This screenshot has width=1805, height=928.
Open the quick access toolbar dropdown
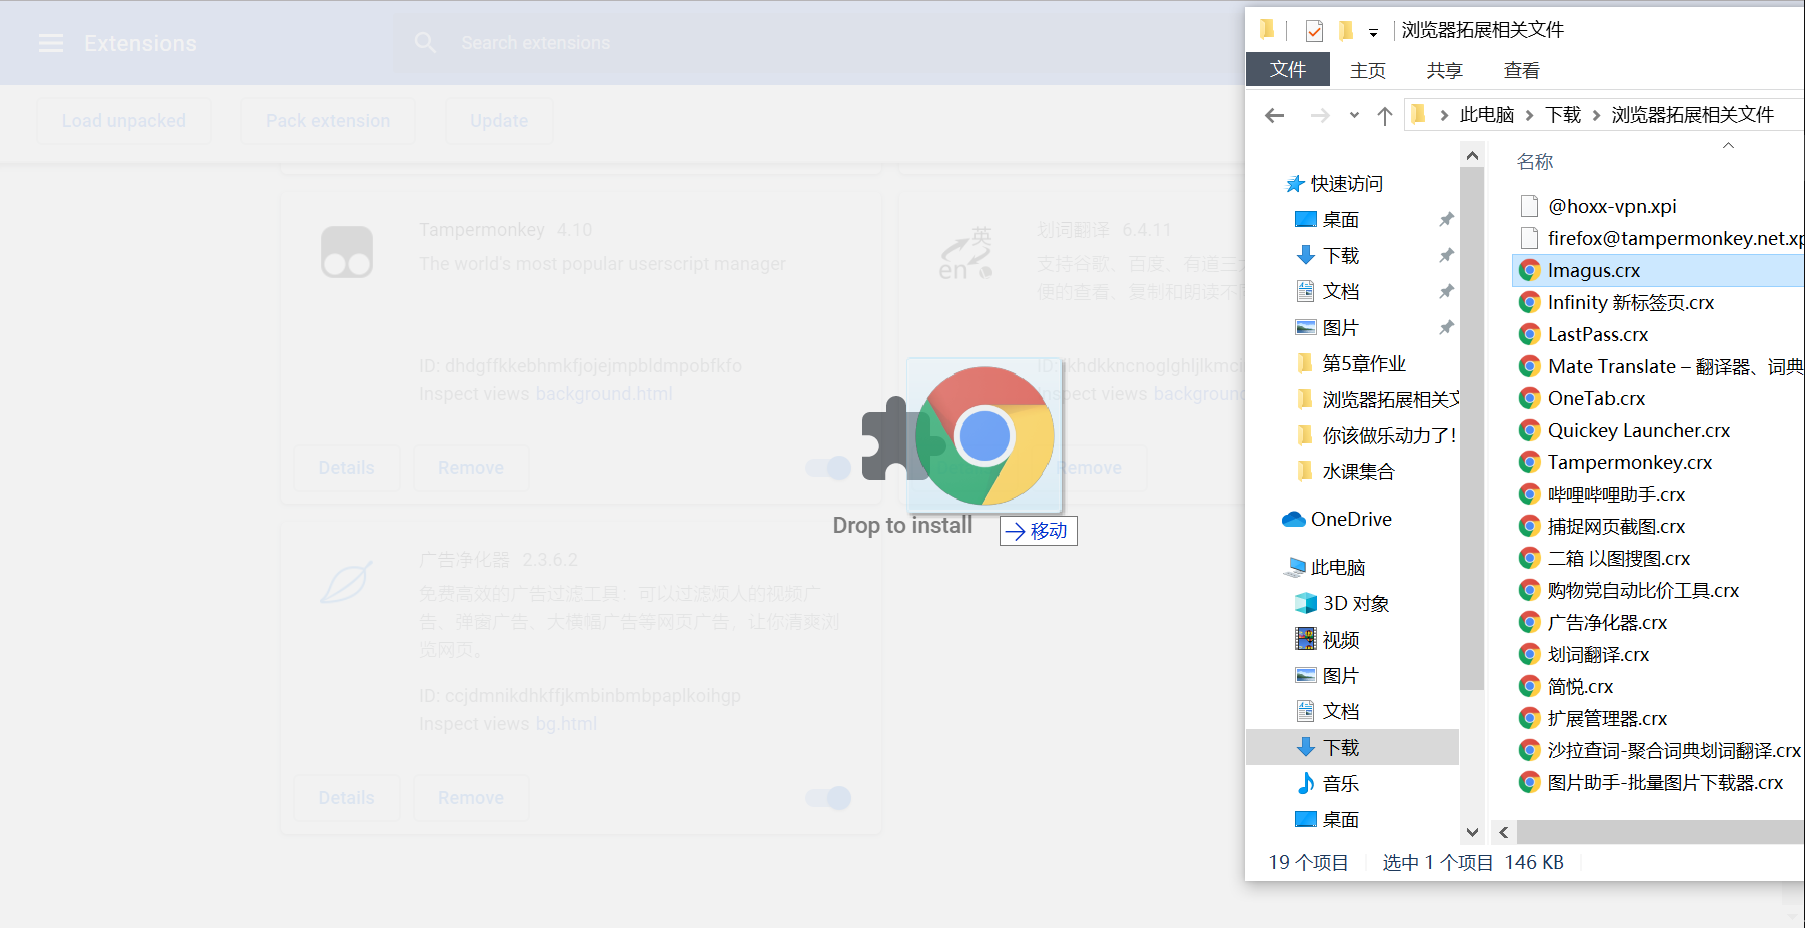[x=1373, y=32]
